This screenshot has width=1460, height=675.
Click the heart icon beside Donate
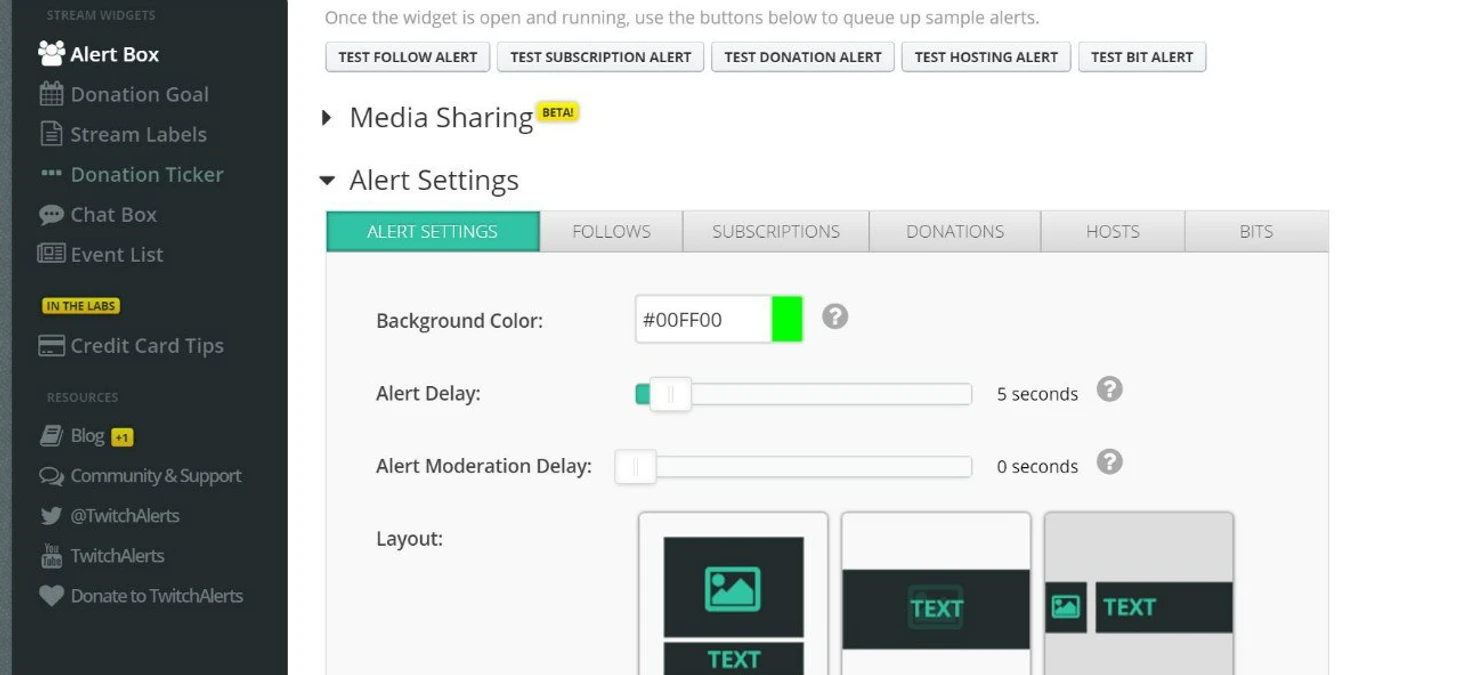[x=51, y=596]
